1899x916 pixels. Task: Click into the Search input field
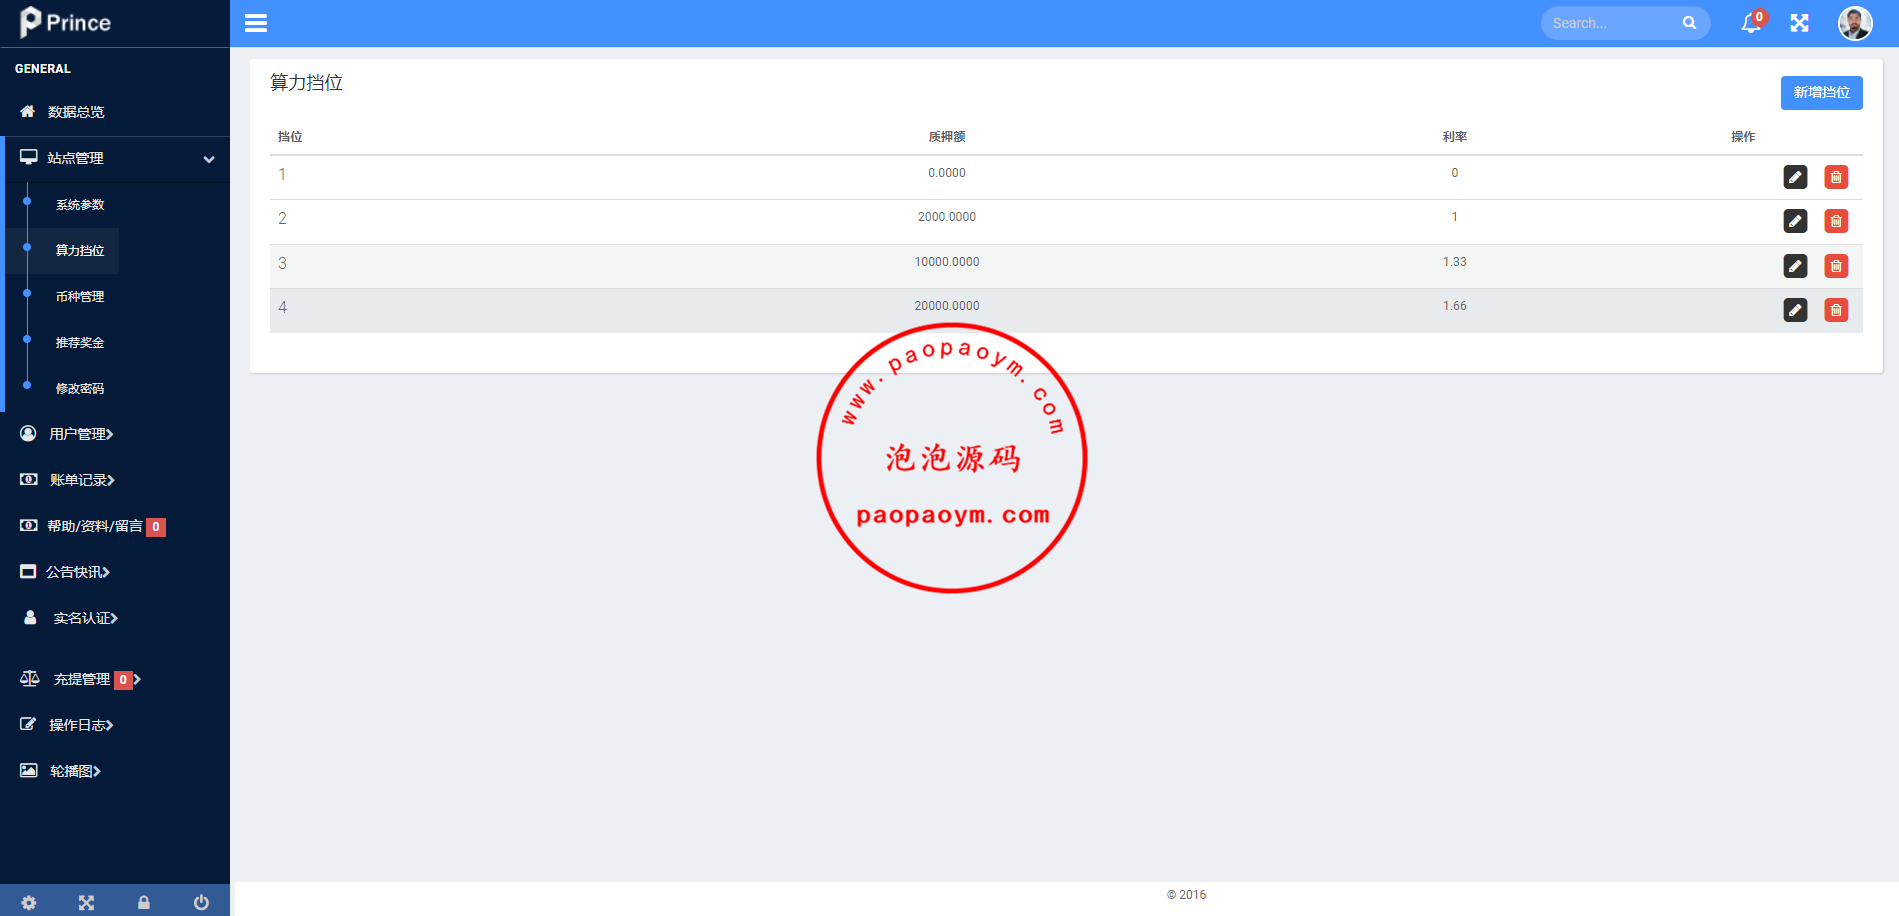(x=1612, y=23)
